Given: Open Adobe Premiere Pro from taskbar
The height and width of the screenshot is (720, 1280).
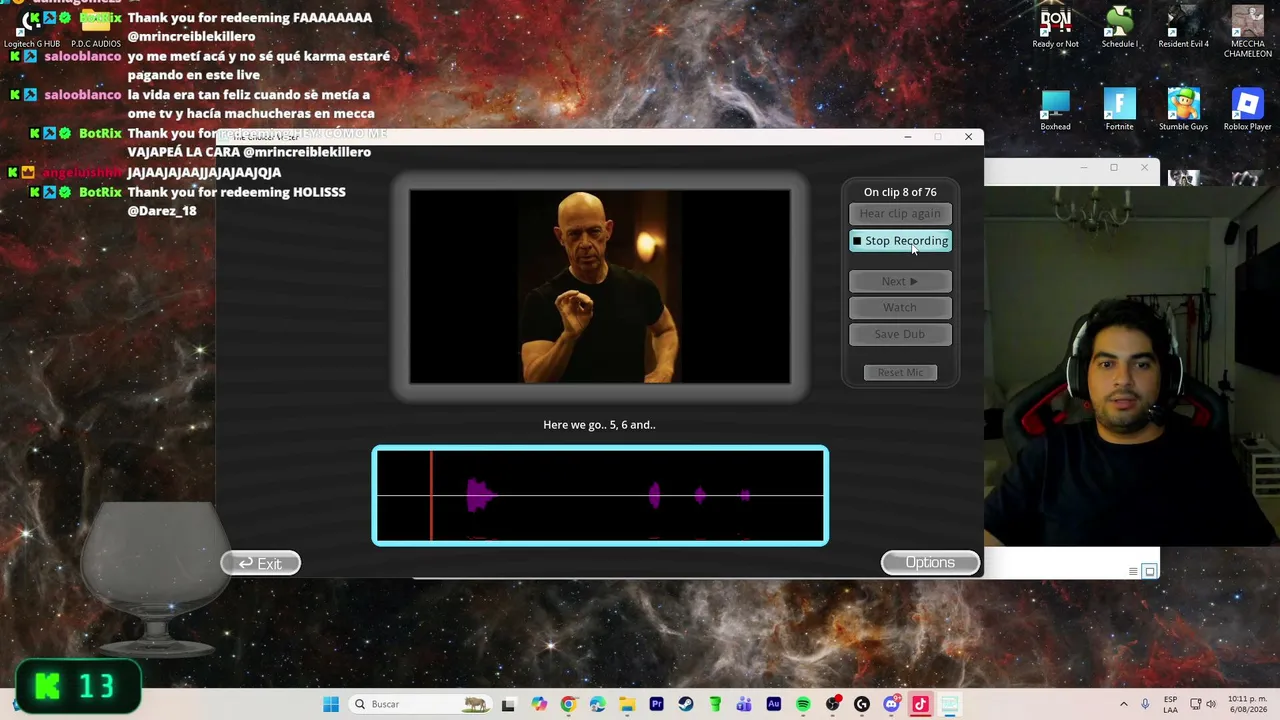Looking at the screenshot, I should point(656,704).
